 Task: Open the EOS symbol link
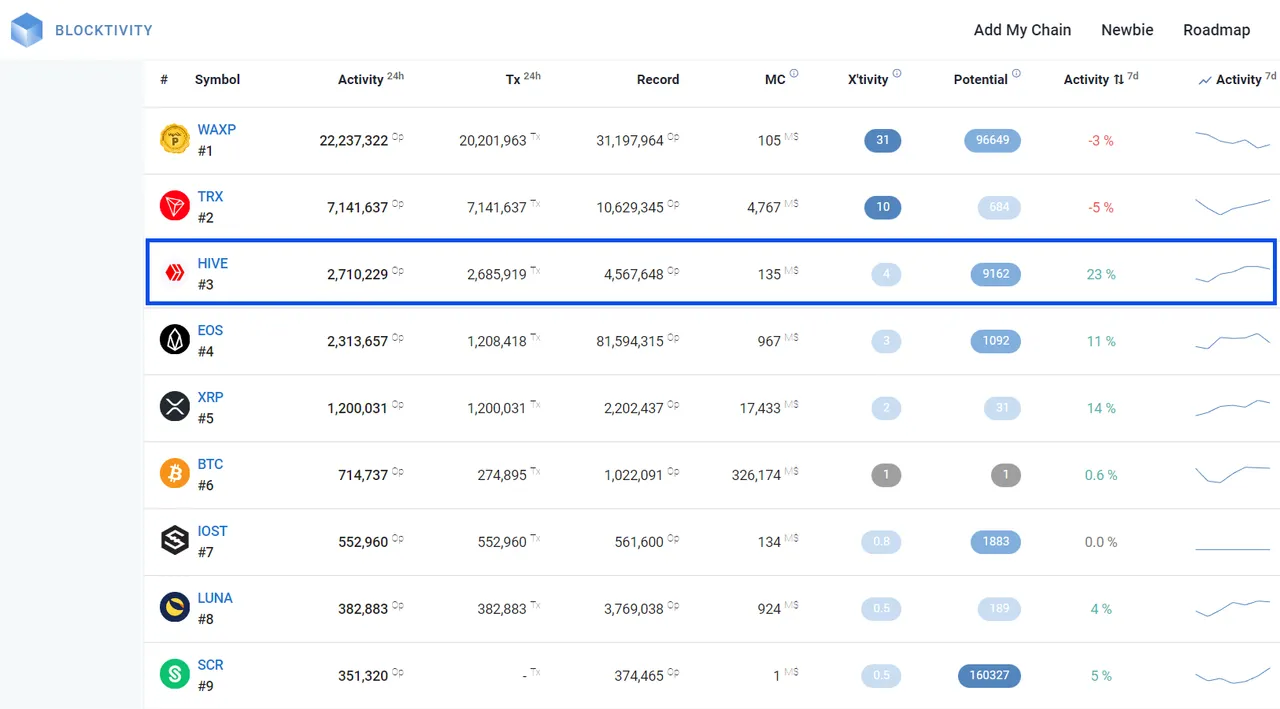[210, 330]
